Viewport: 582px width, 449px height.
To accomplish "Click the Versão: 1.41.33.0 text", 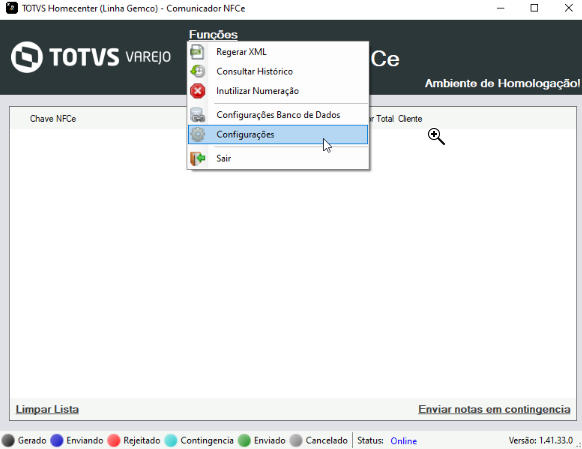I will [540, 440].
